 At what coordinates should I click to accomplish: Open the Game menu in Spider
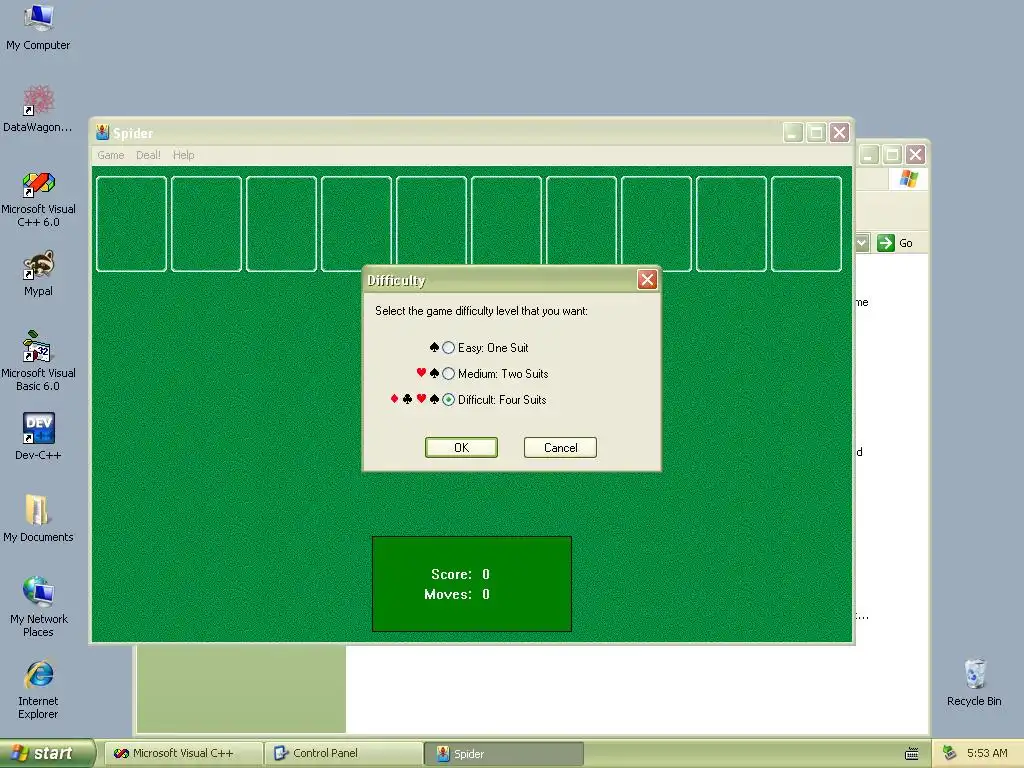coord(110,155)
